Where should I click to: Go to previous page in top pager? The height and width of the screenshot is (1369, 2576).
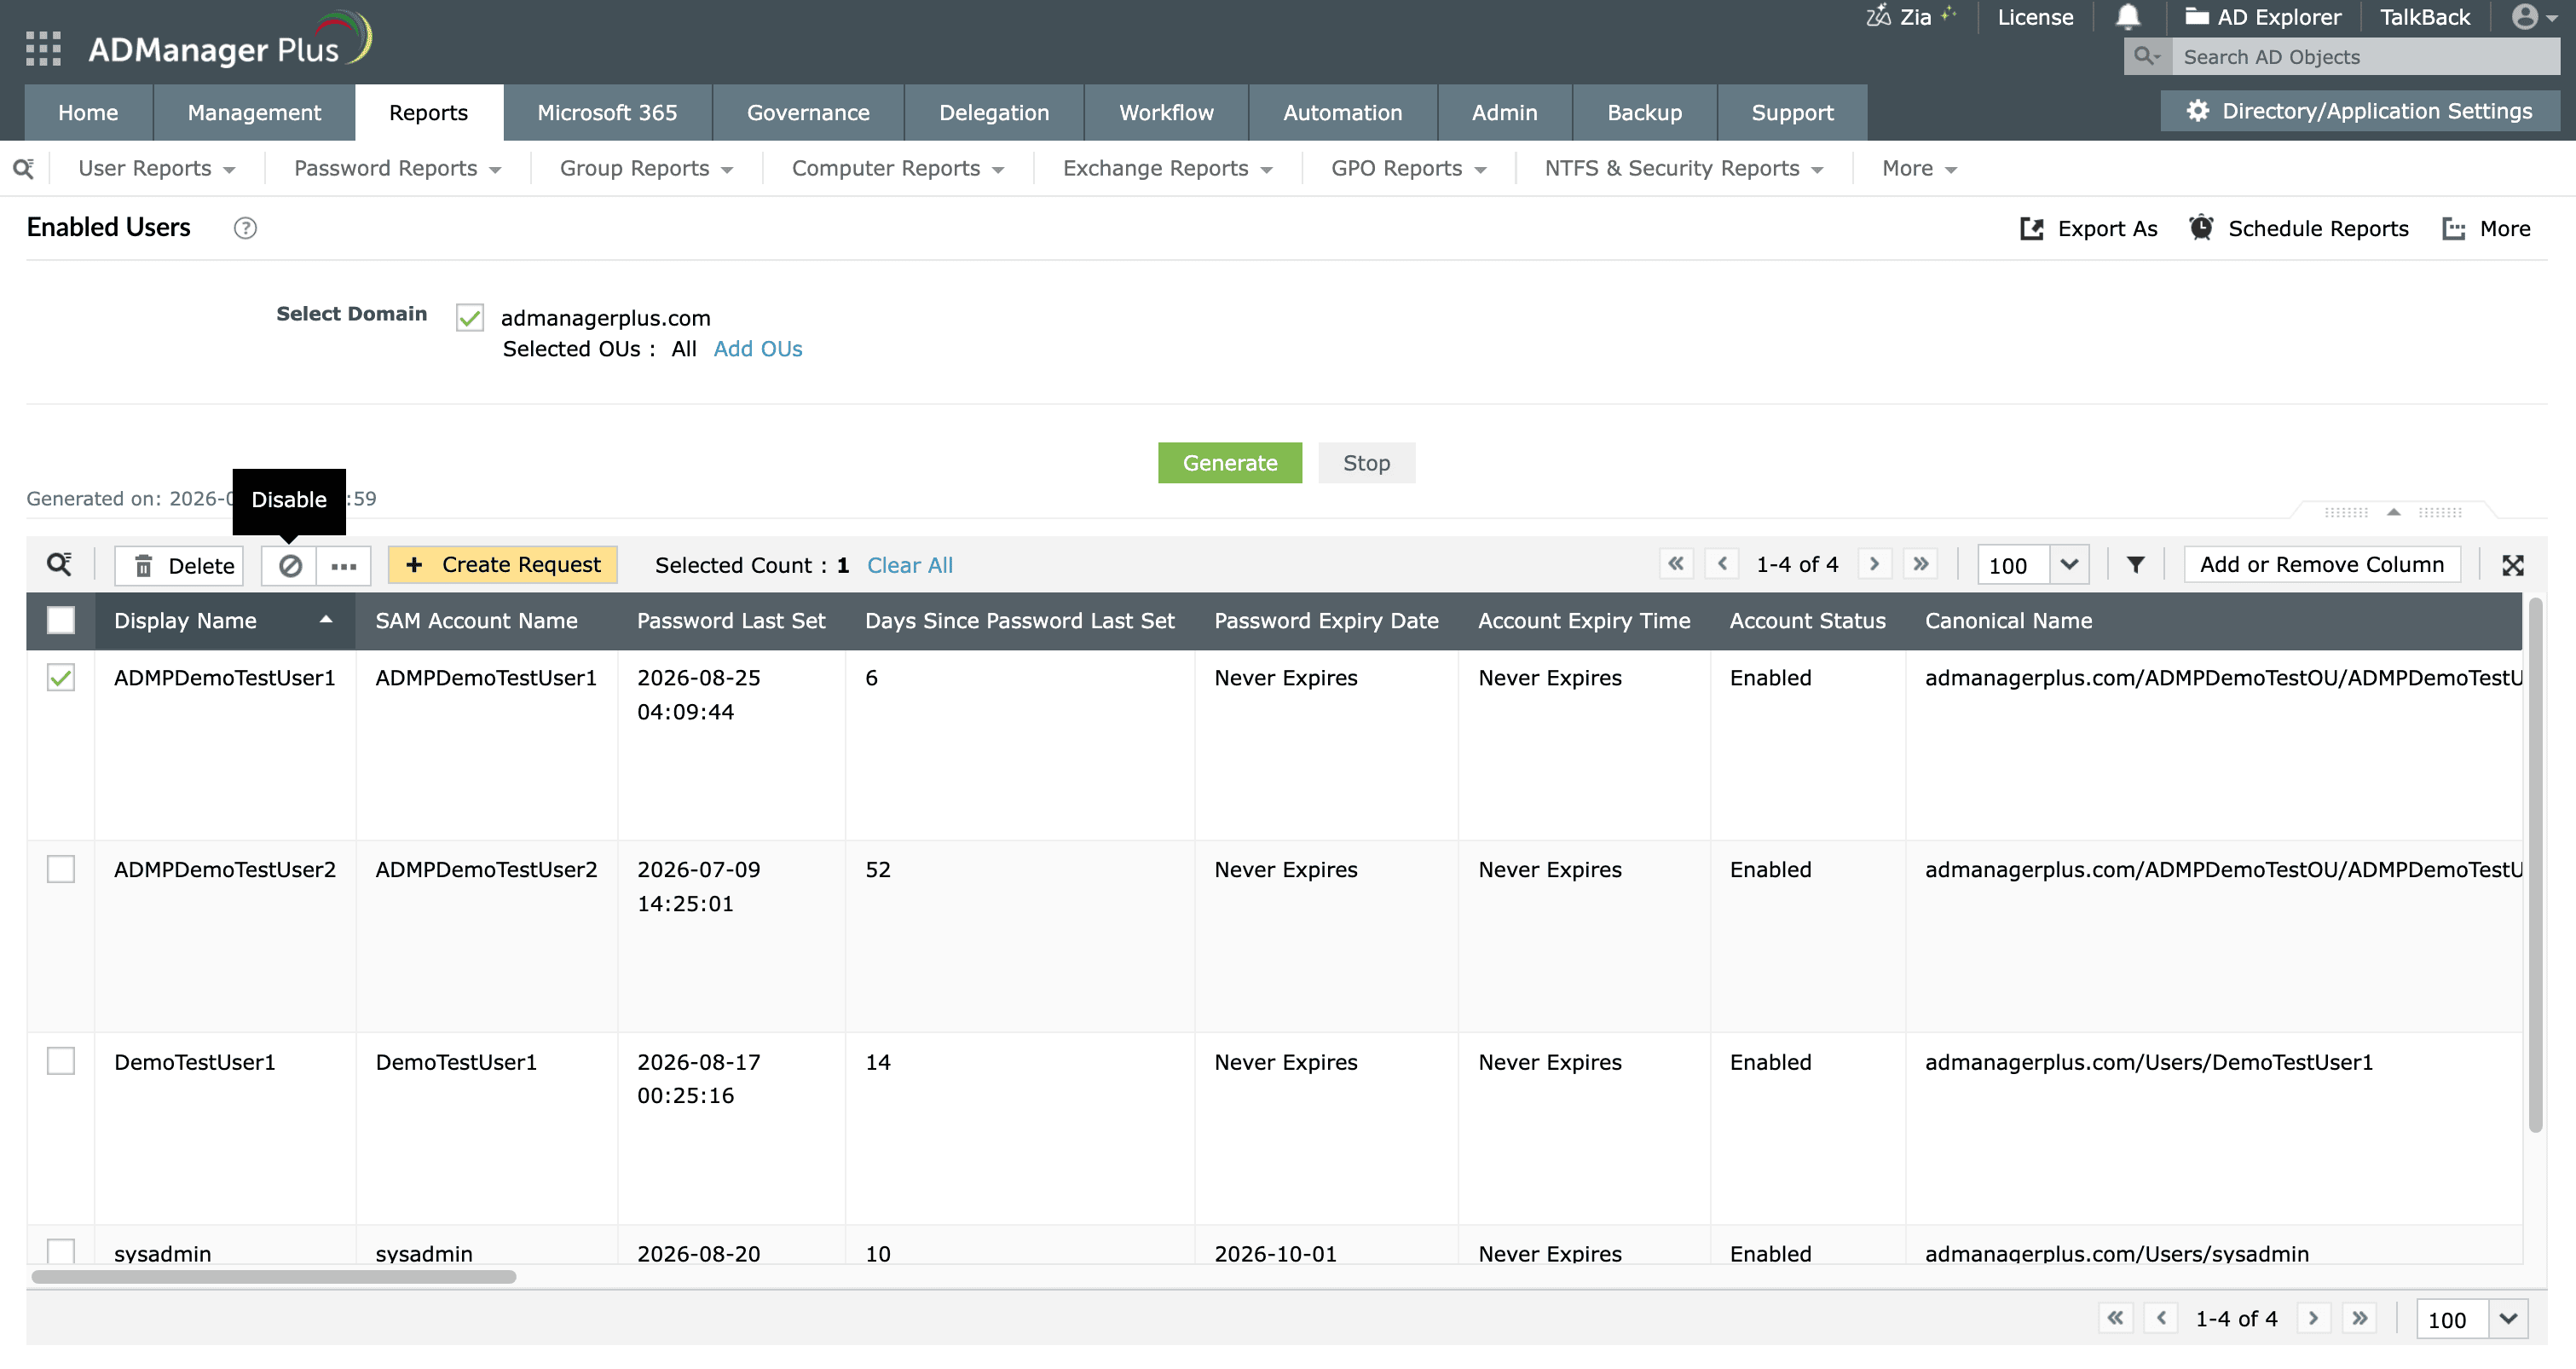[x=1722, y=564]
